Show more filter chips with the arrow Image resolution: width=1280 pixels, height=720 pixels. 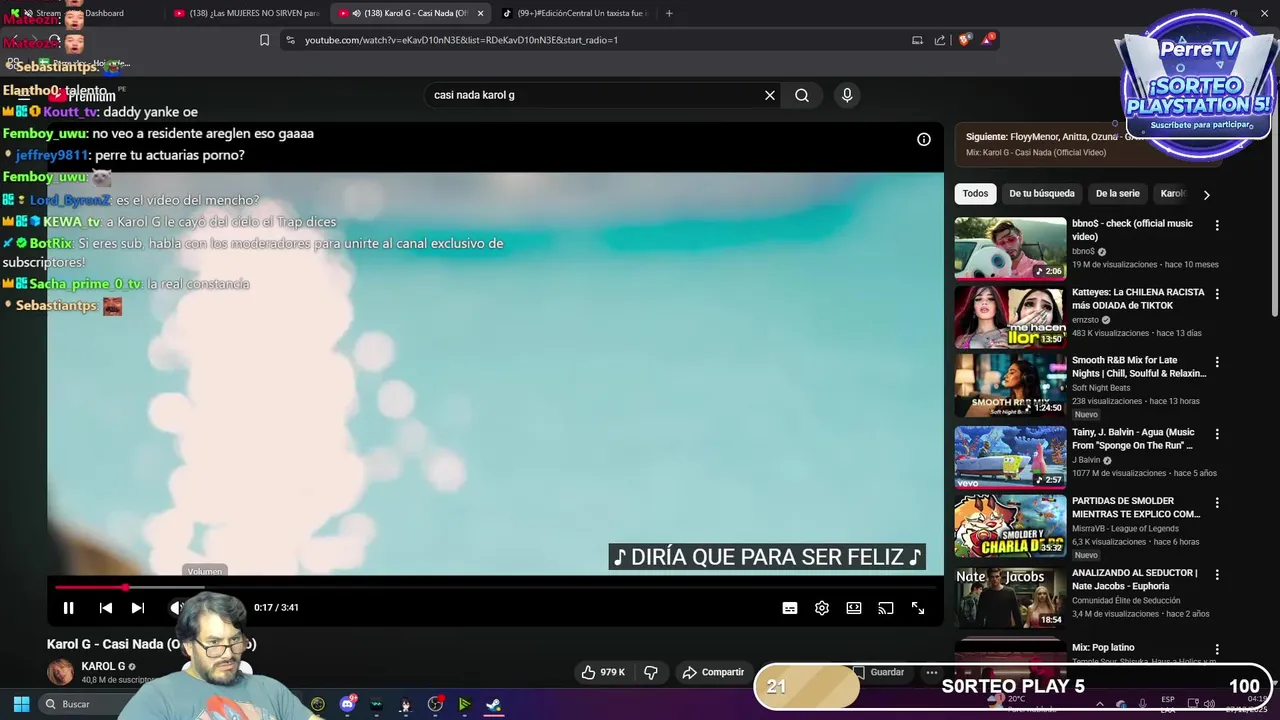point(1206,195)
